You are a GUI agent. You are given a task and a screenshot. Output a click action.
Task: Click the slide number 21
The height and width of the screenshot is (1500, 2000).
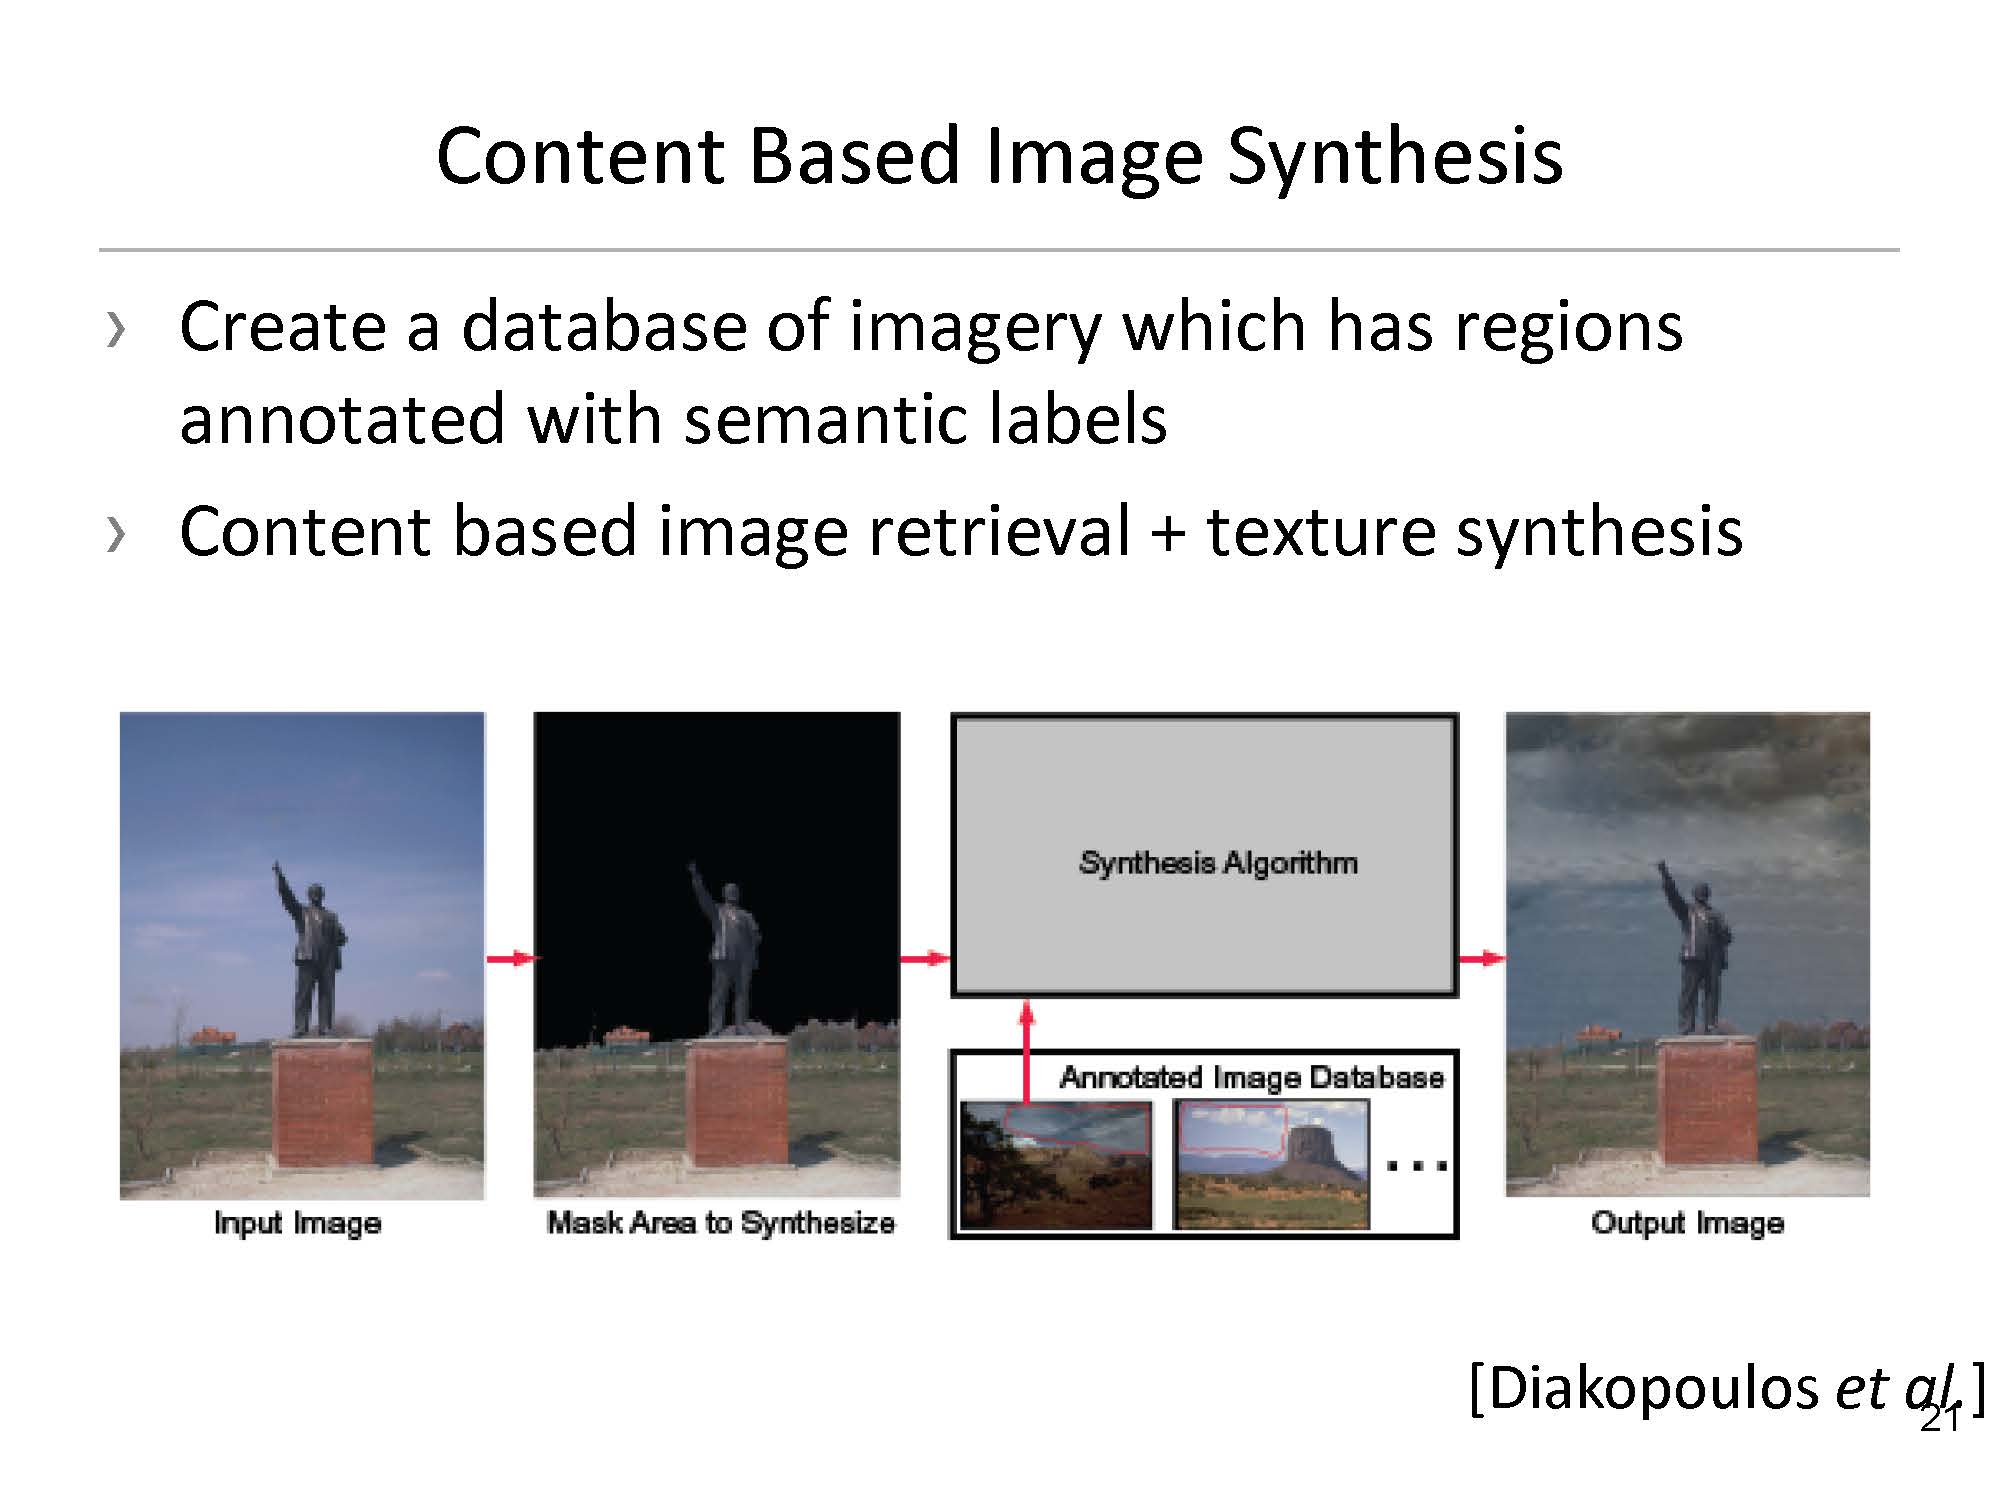pyautogui.click(x=1940, y=1418)
